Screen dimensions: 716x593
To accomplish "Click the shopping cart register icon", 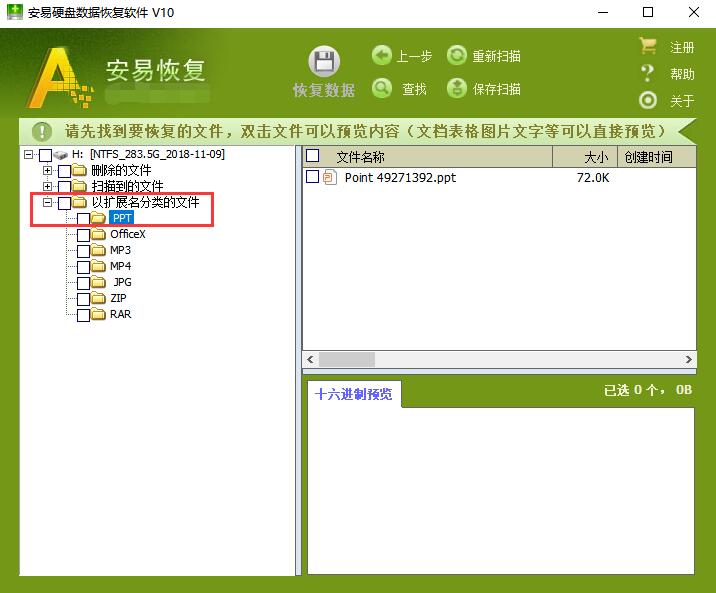I will point(648,46).
